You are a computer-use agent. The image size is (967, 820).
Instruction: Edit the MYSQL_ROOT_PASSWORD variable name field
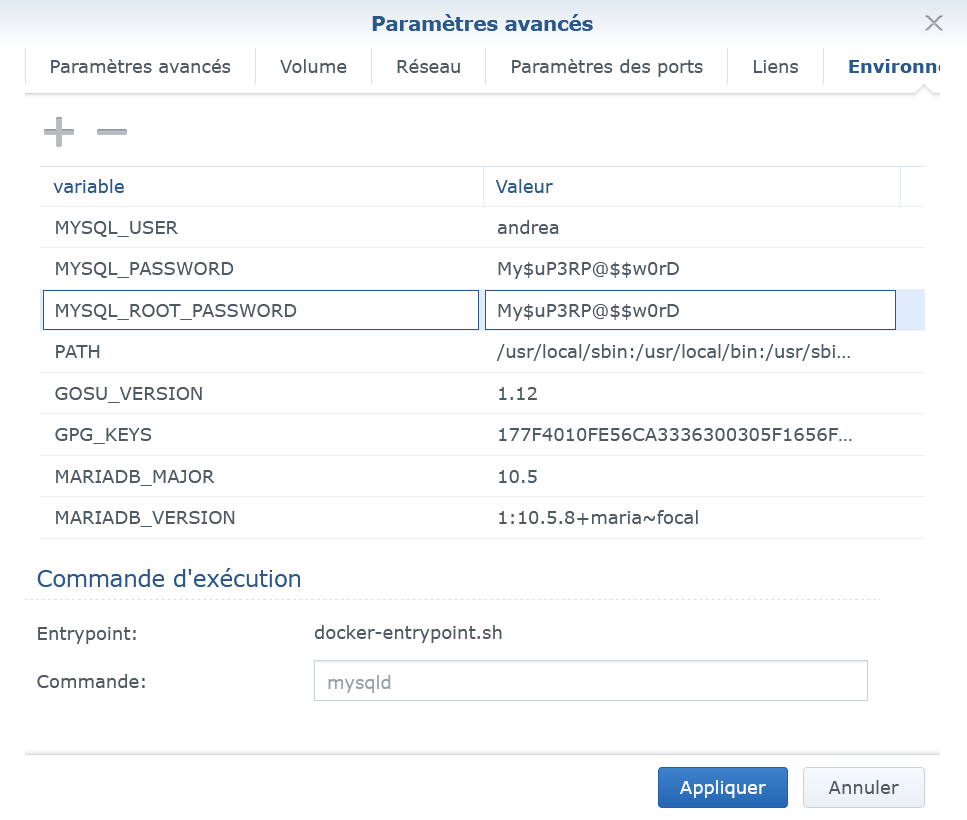(260, 310)
